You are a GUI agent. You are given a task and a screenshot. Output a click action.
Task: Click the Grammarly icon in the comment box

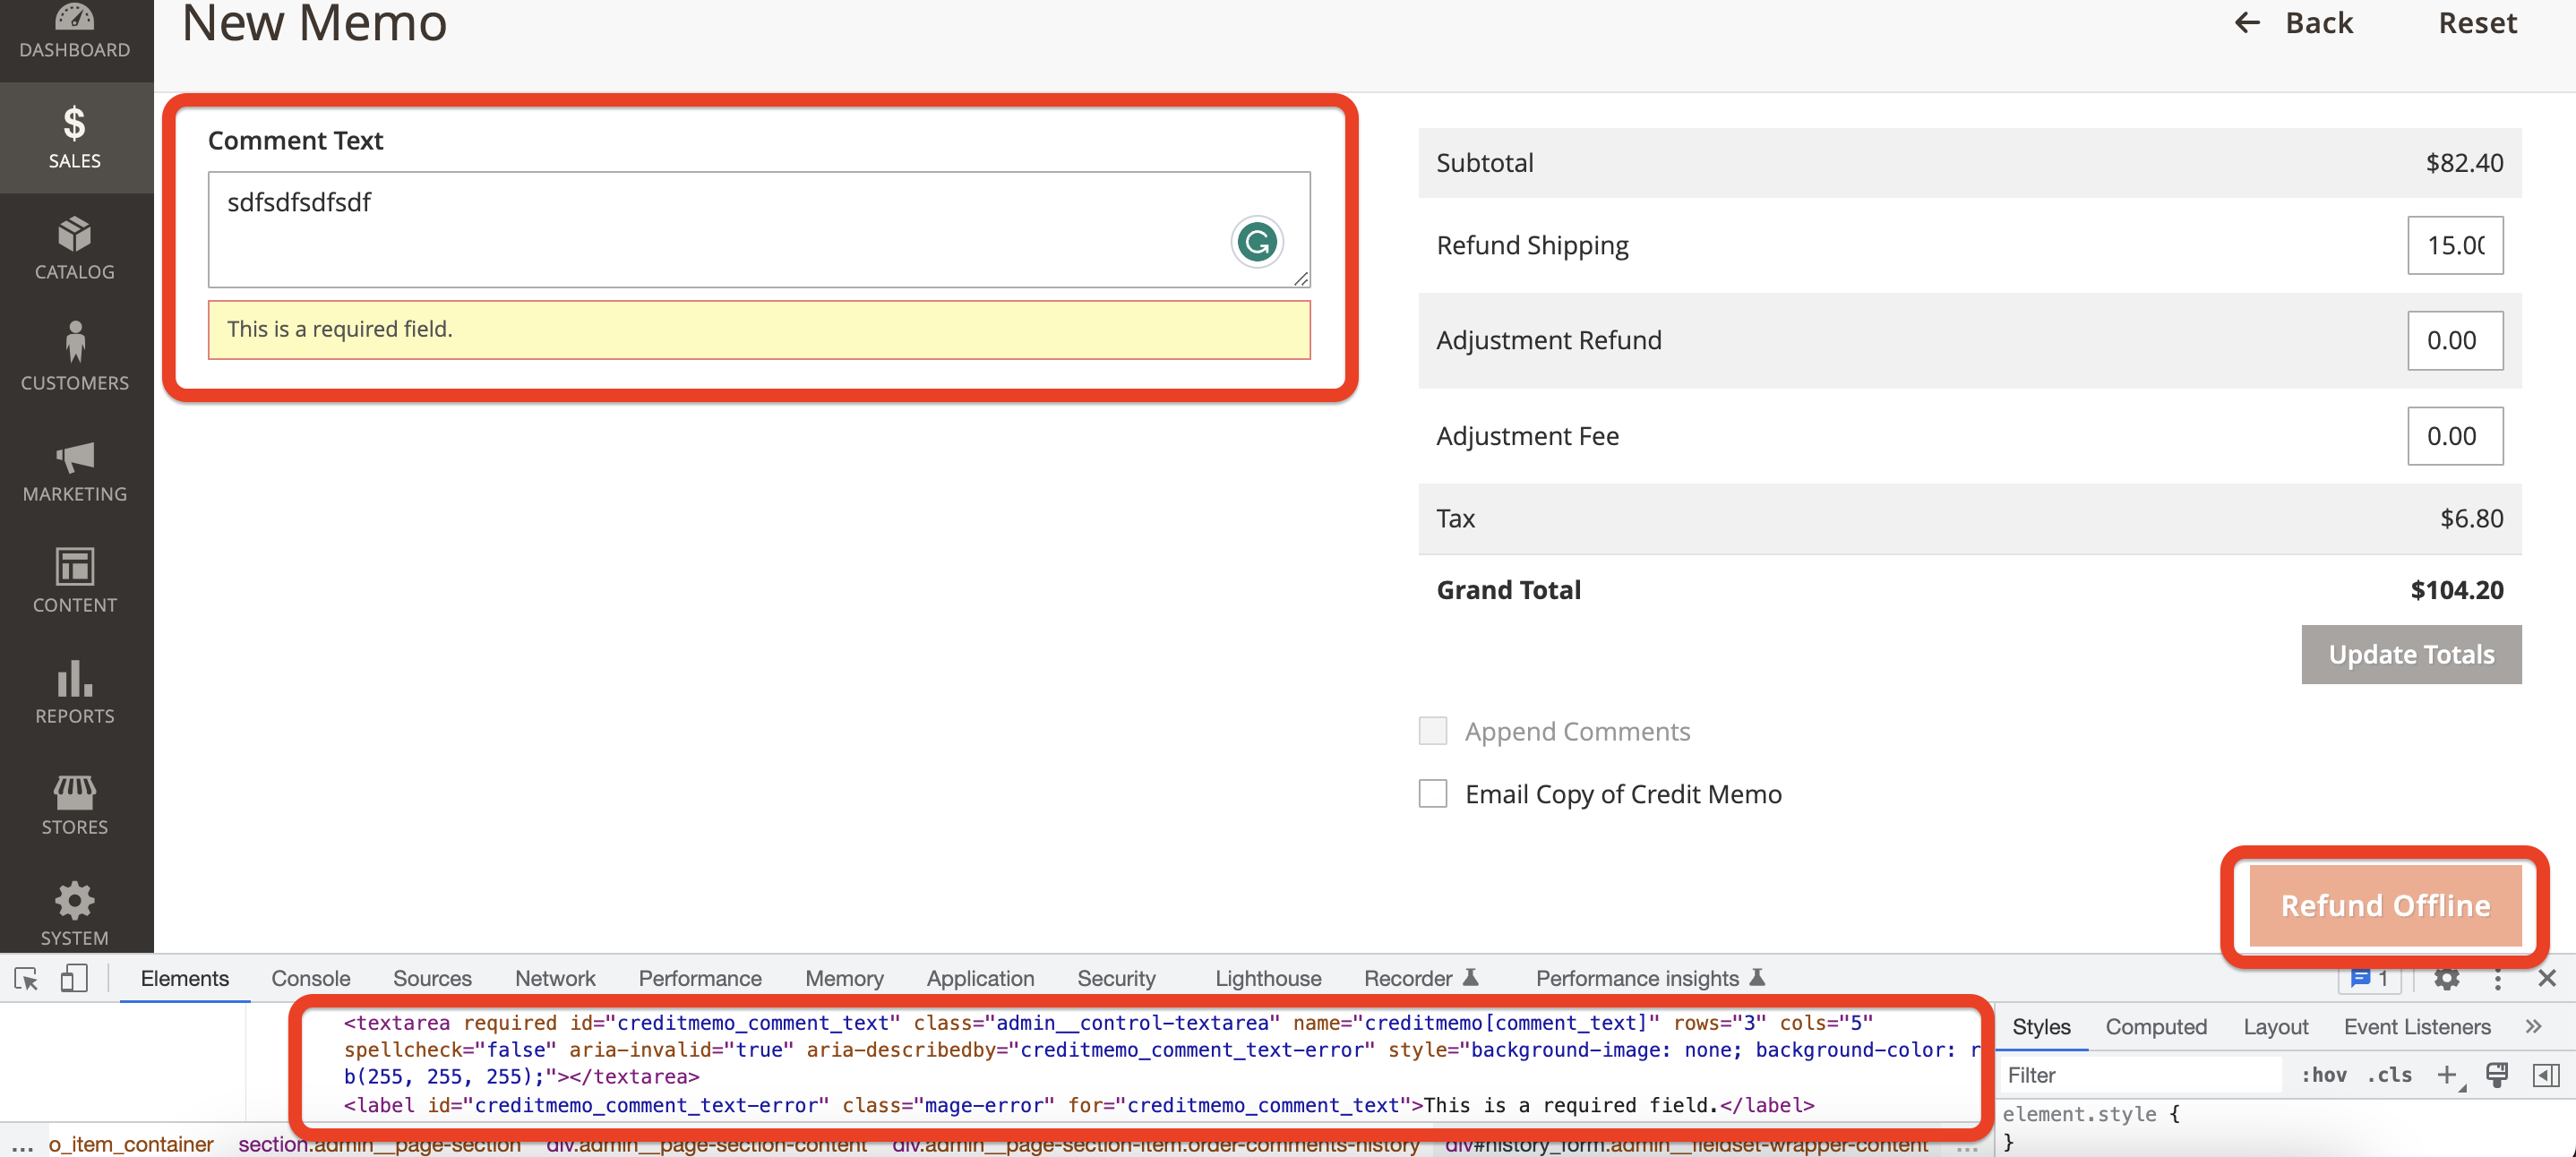pos(1257,241)
